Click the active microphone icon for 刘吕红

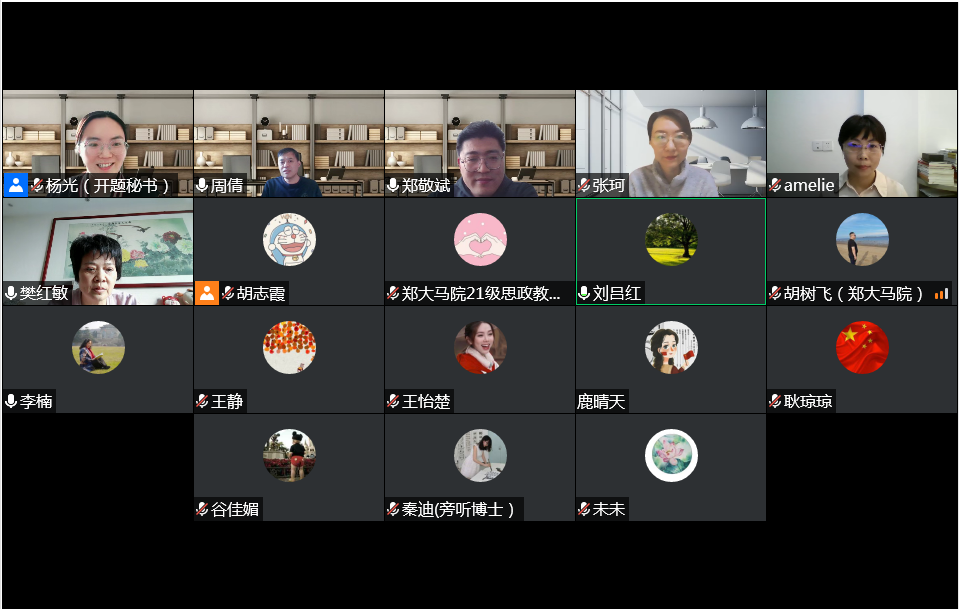tap(584, 293)
